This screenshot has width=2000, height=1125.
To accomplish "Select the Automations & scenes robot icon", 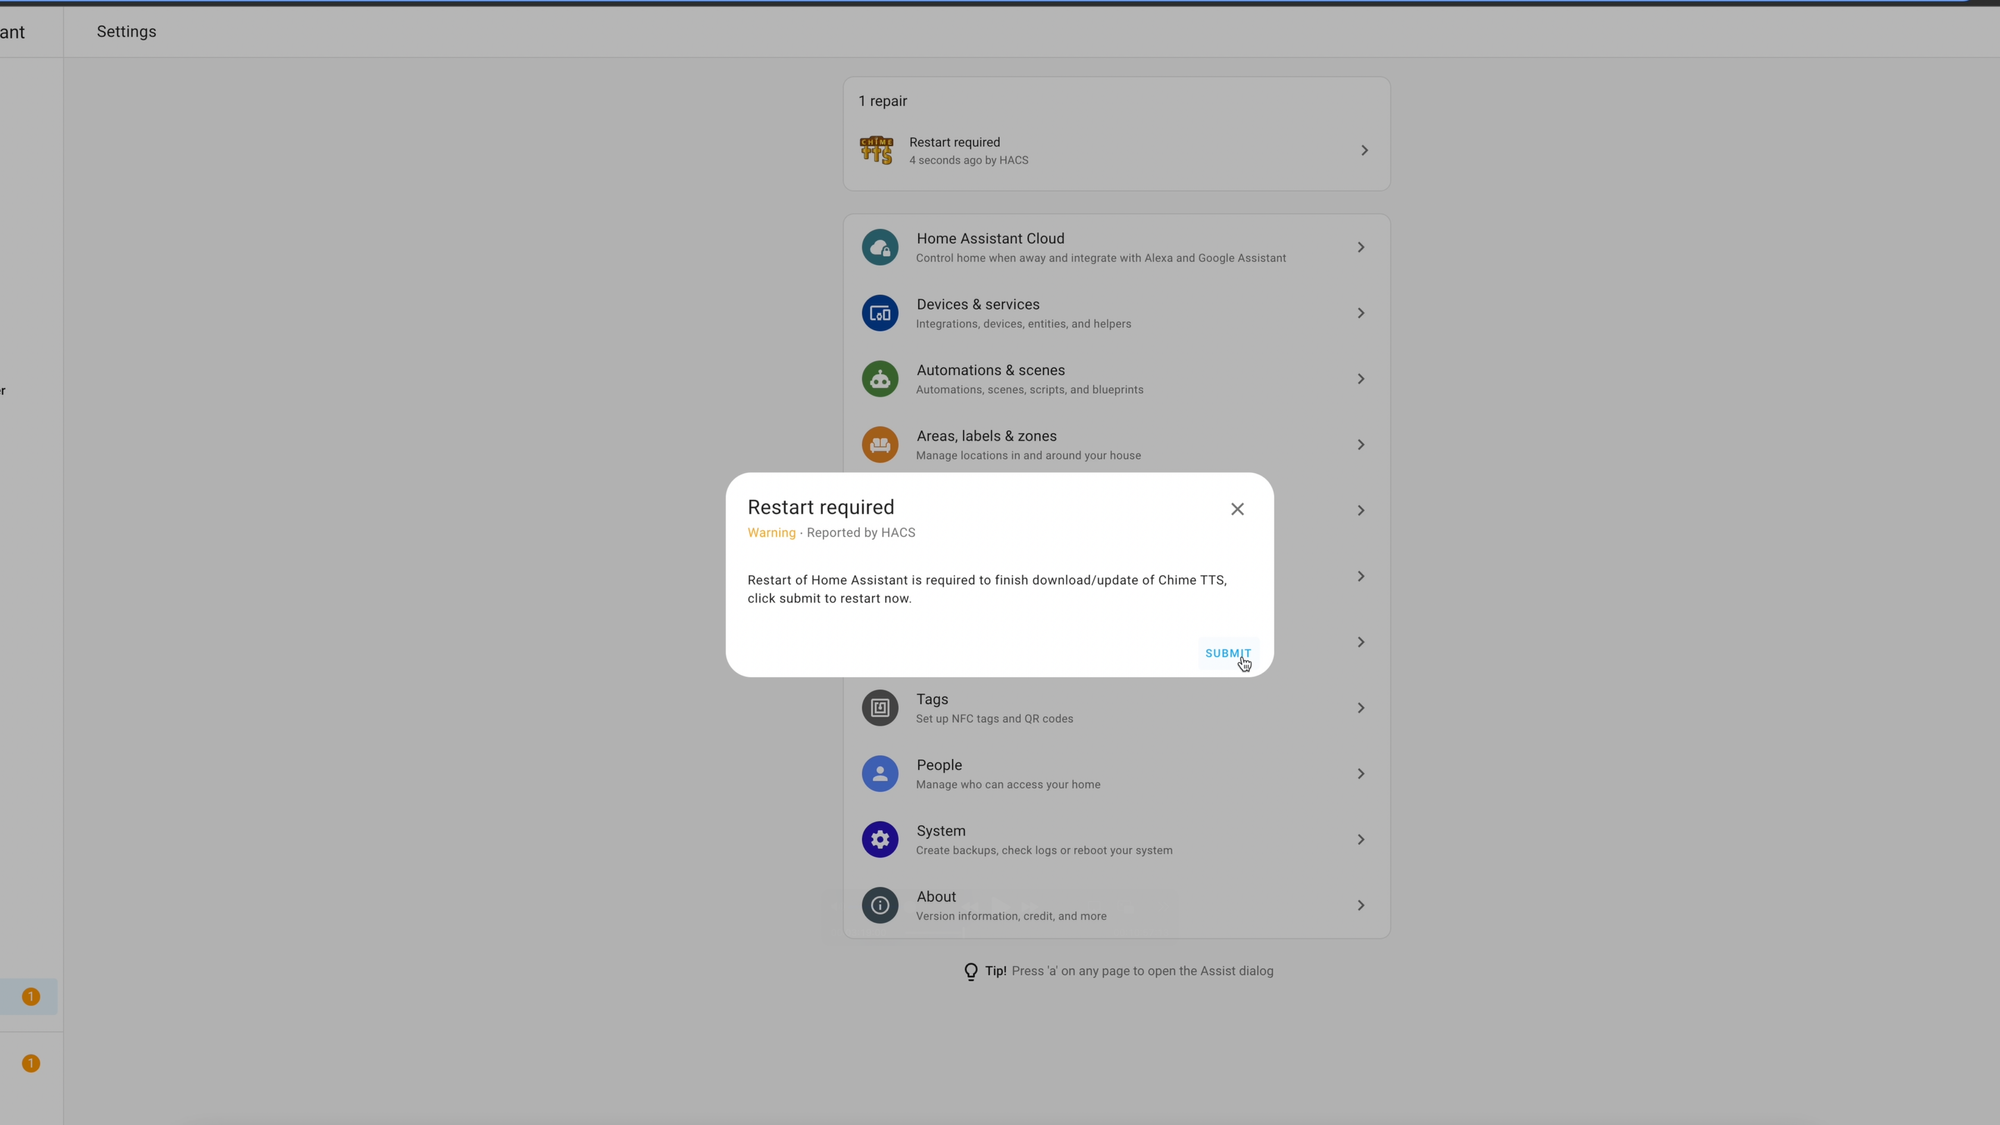I will [x=880, y=379].
